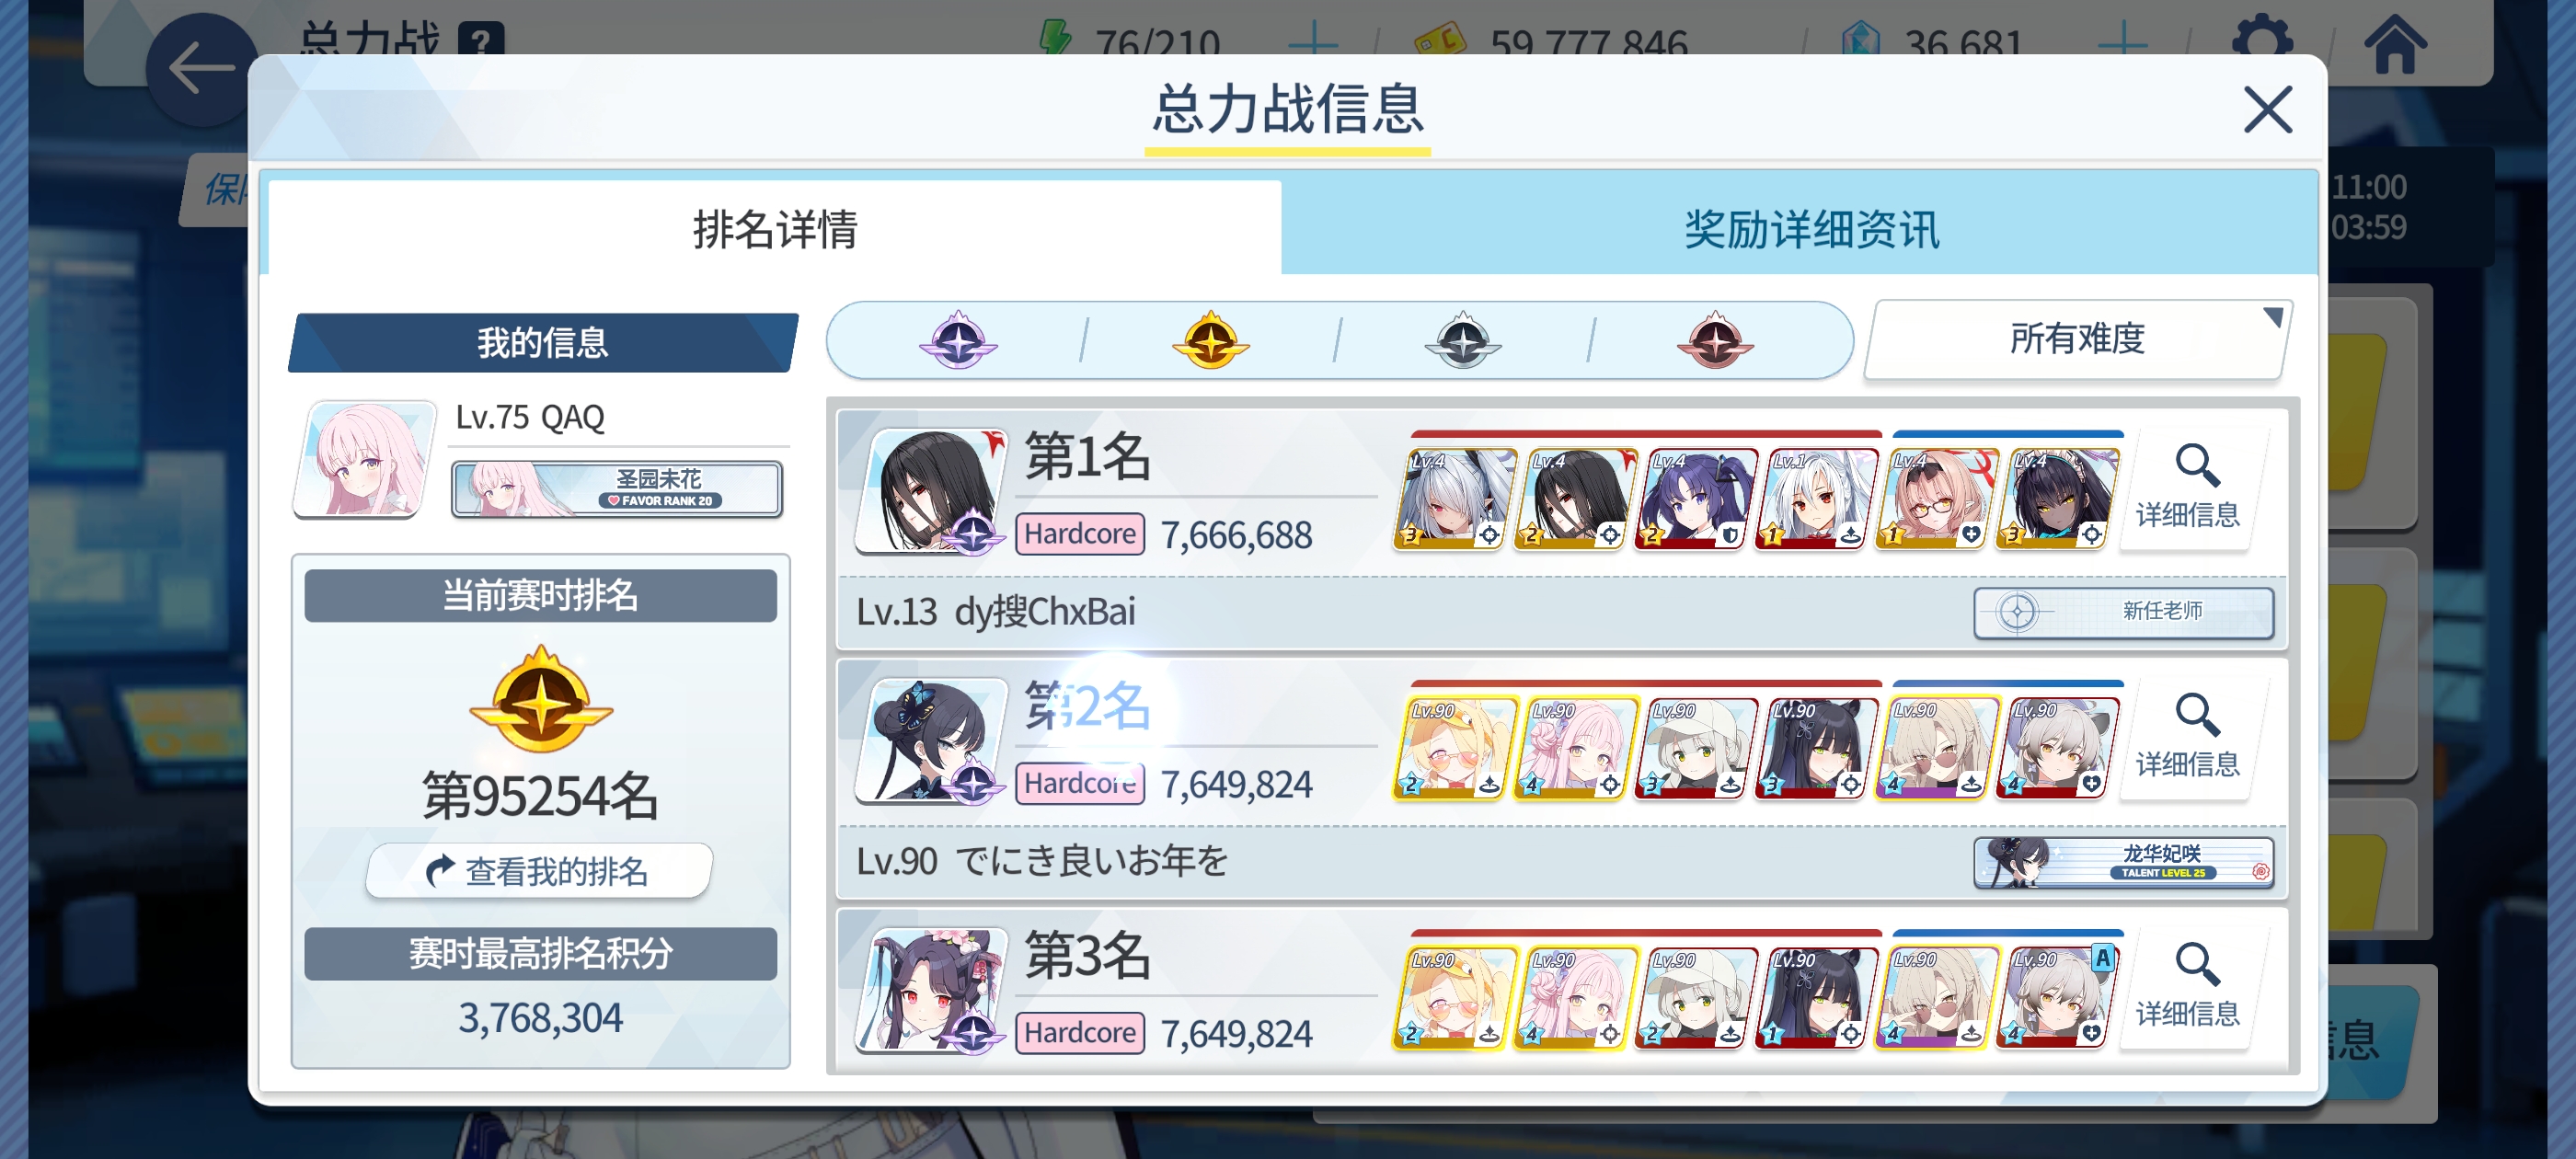The width and height of the screenshot is (2576, 1159).
Task: Click first-place player's avatar portrait
Action: coord(931,490)
